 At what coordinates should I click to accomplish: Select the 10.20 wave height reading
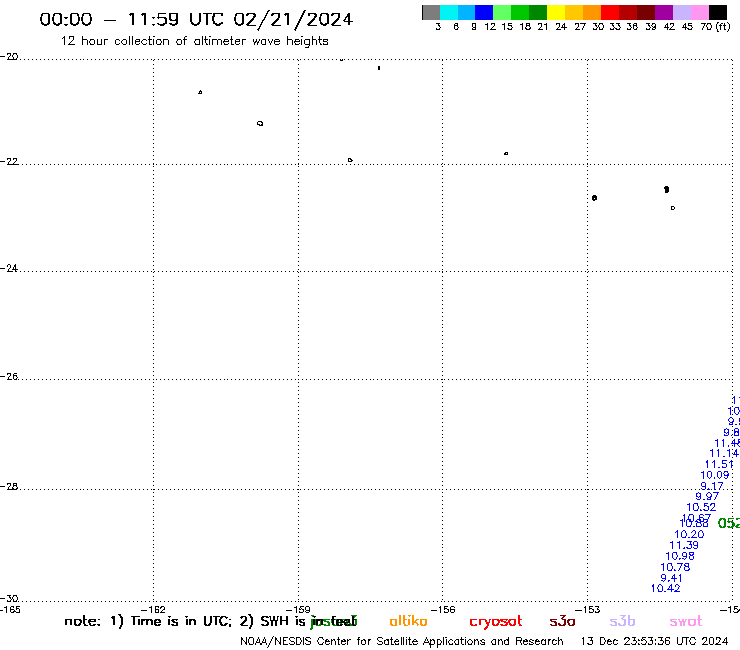[689, 534]
